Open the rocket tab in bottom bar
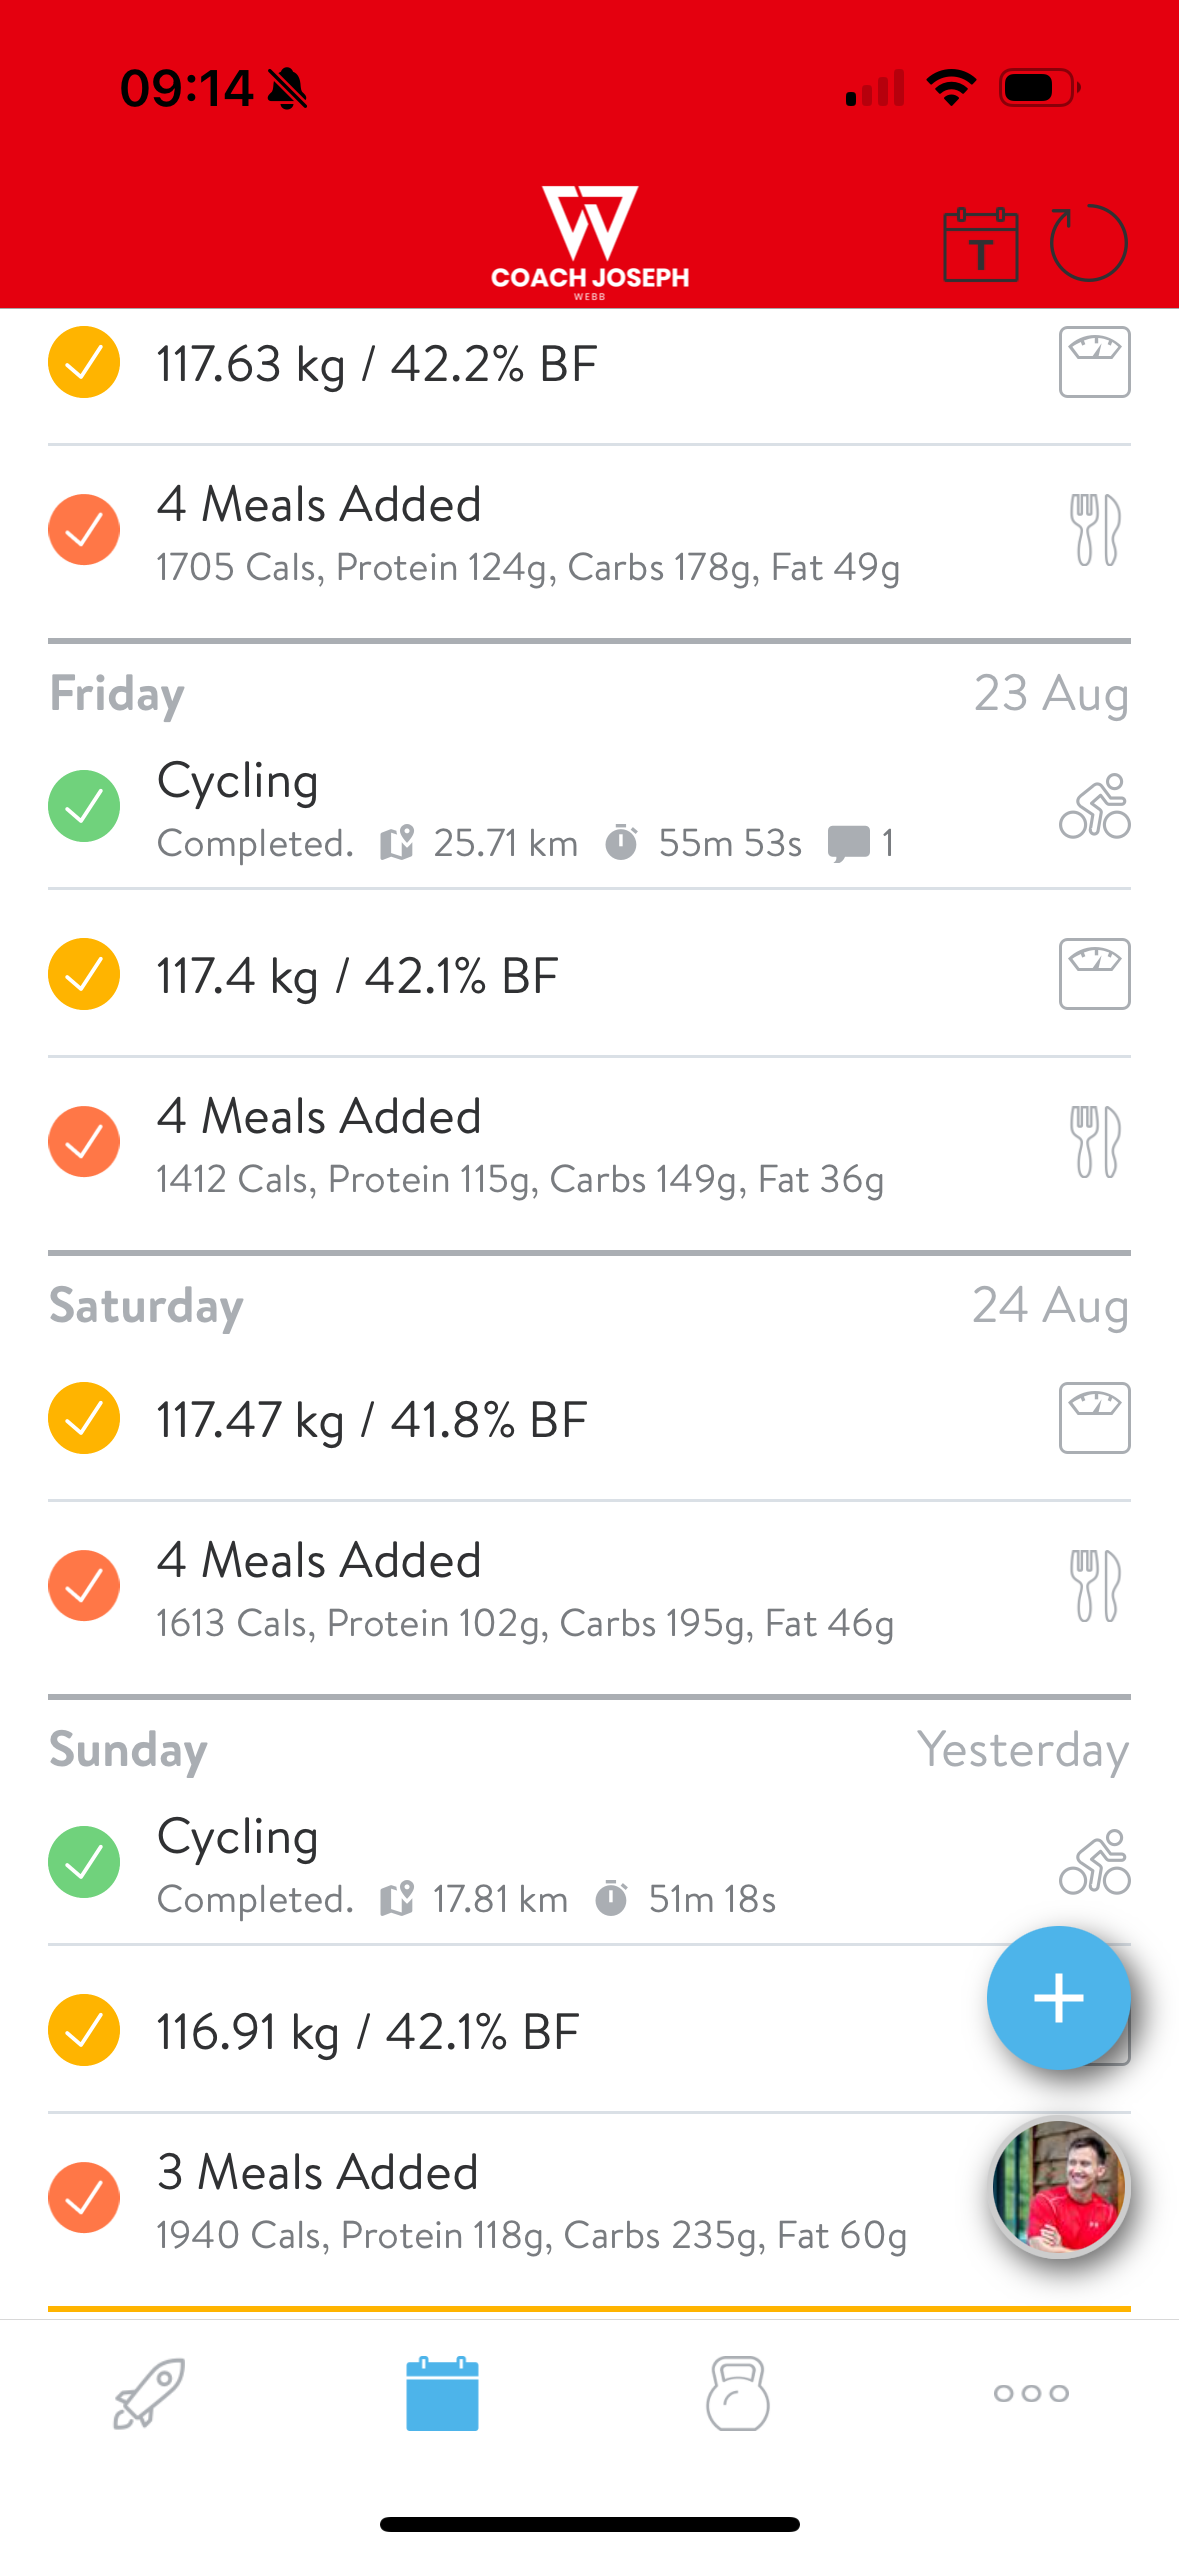1179x2556 pixels. click(148, 2394)
